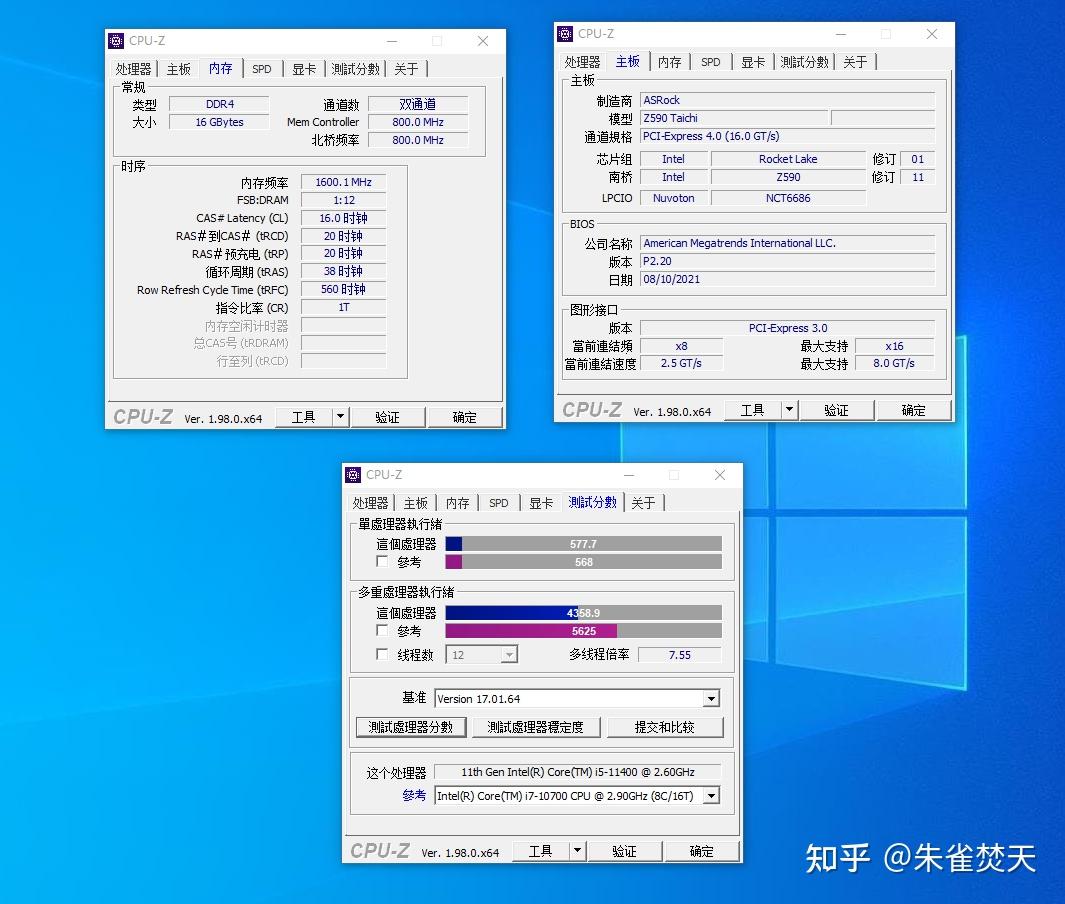Image resolution: width=1065 pixels, height=904 pixels.
Task: Open SPD tab in mainboard window
Action: pos(710,62)
